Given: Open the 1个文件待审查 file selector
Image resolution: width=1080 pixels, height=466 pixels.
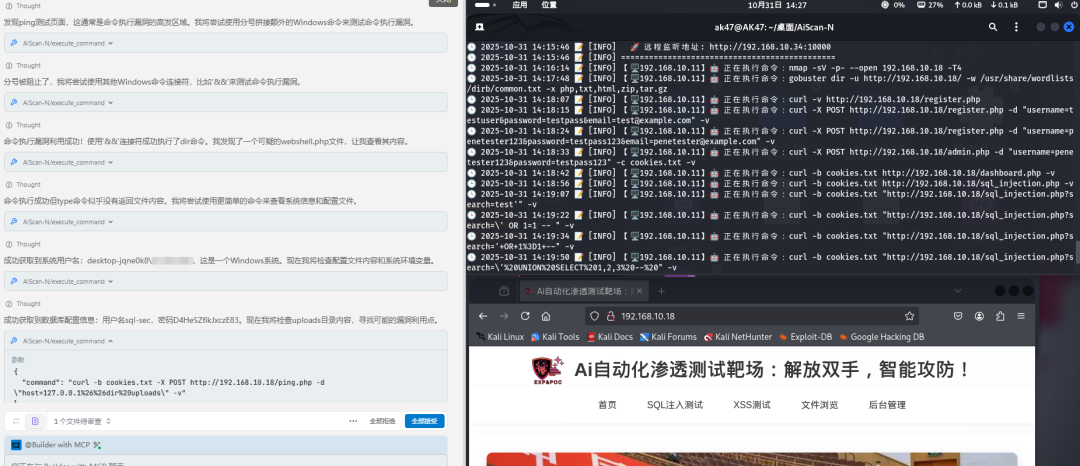Looking at the screenshot, I should pos(82,421).
